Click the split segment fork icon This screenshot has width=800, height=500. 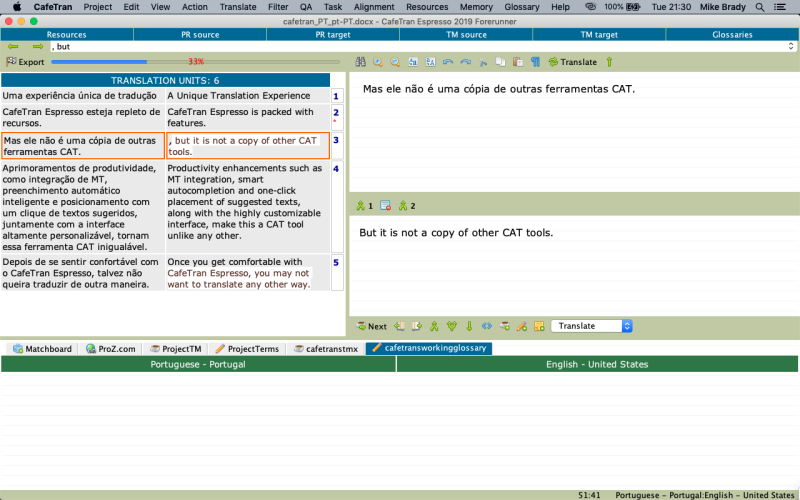[452, 326]
